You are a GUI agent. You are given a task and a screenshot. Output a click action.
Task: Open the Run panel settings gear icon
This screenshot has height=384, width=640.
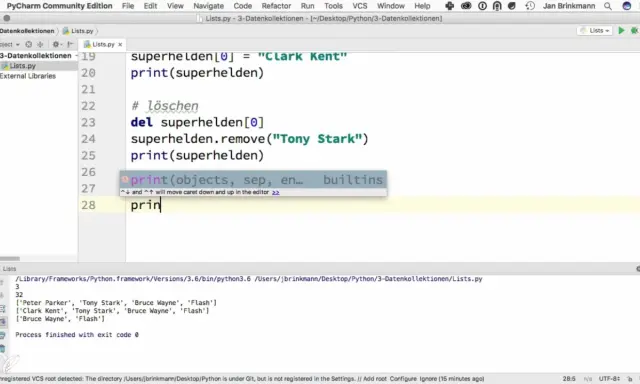638,269
